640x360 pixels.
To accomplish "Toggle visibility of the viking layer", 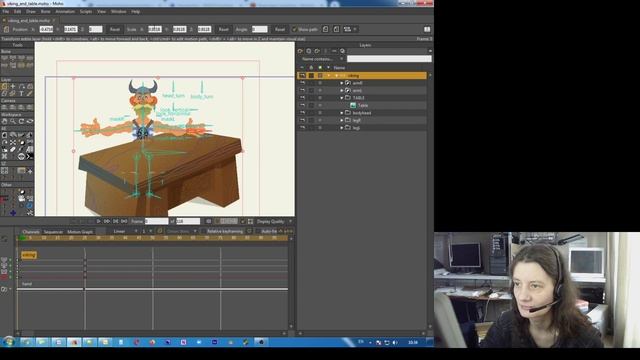I will pos(302,76).
